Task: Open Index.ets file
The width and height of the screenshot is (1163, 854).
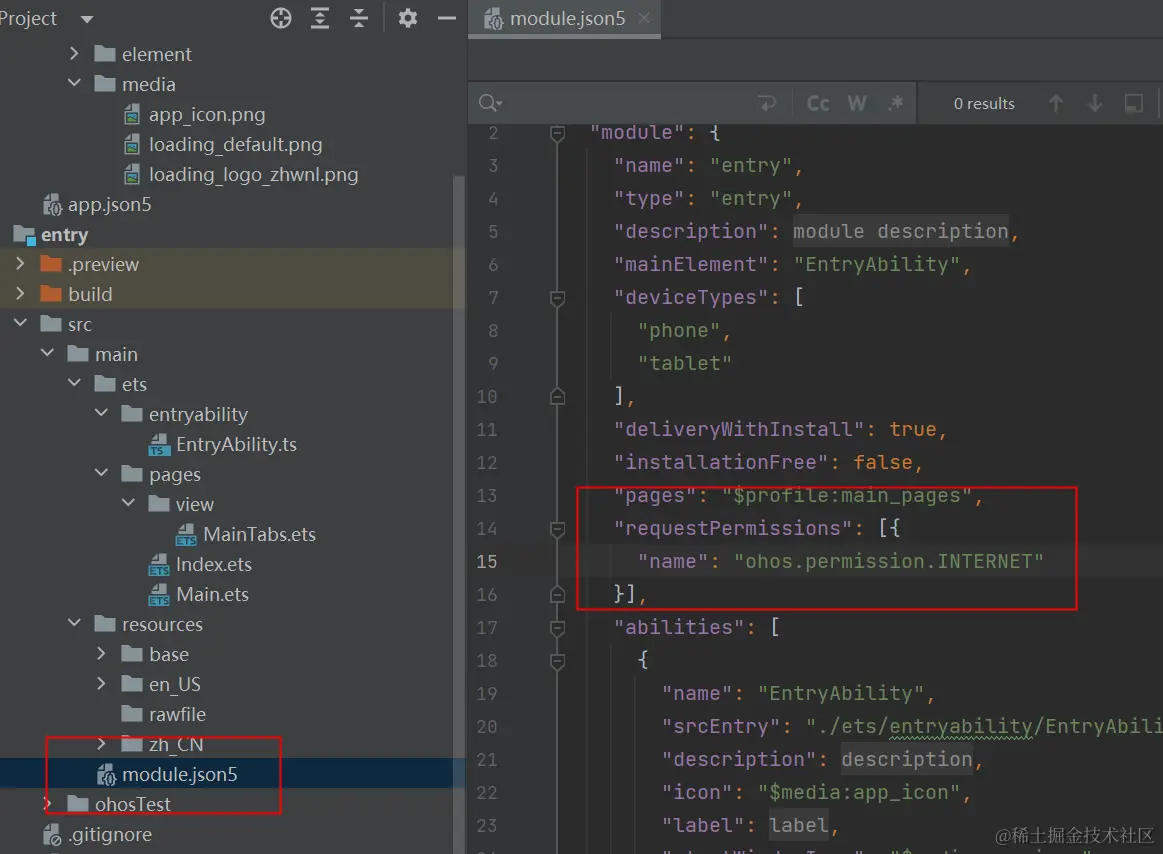Action: (213, 564)
